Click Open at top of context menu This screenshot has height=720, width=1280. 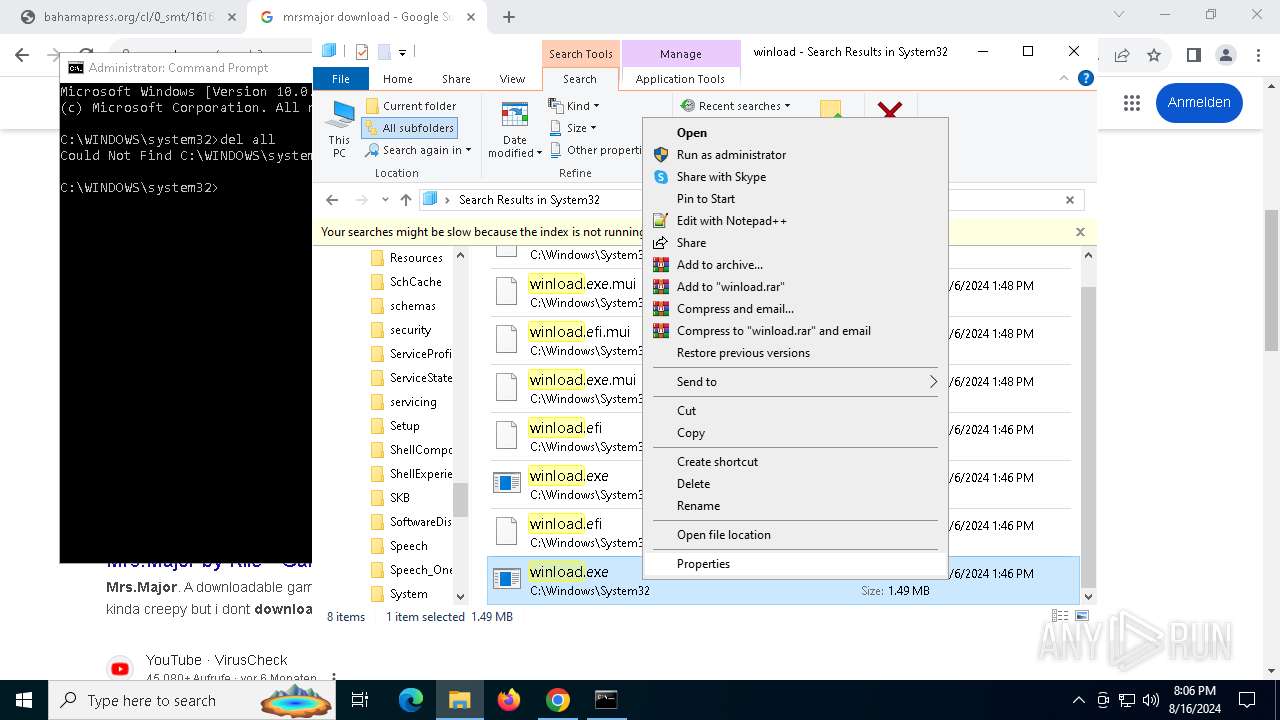point(691,133)
